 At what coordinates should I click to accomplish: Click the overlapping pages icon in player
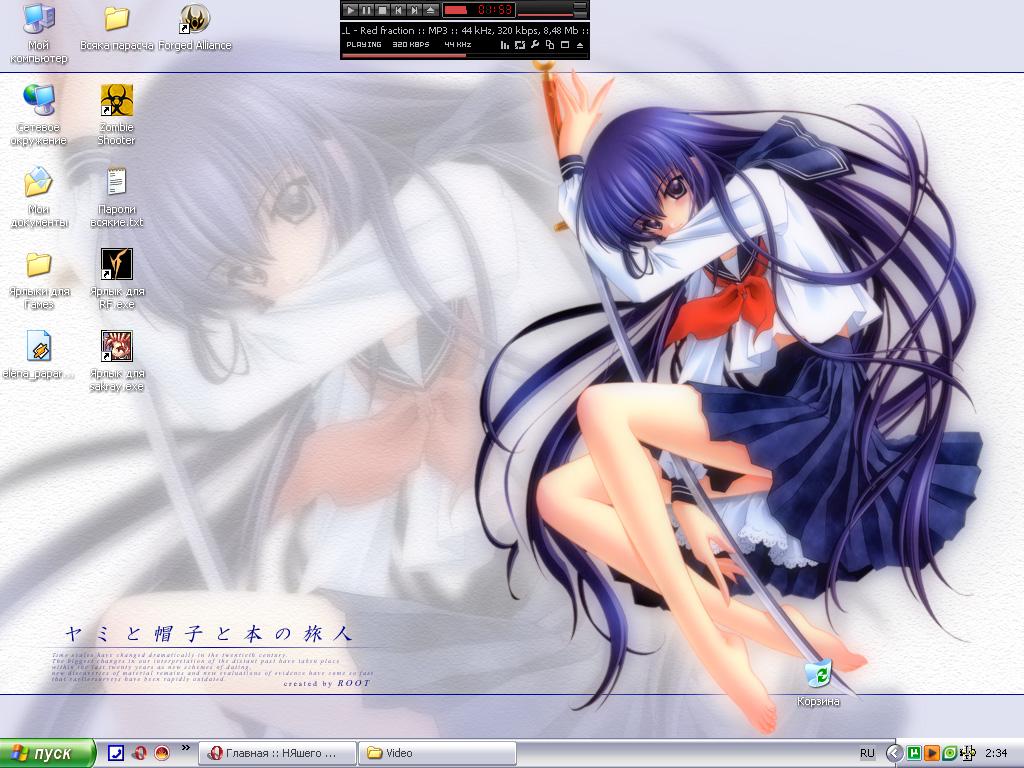550,45
